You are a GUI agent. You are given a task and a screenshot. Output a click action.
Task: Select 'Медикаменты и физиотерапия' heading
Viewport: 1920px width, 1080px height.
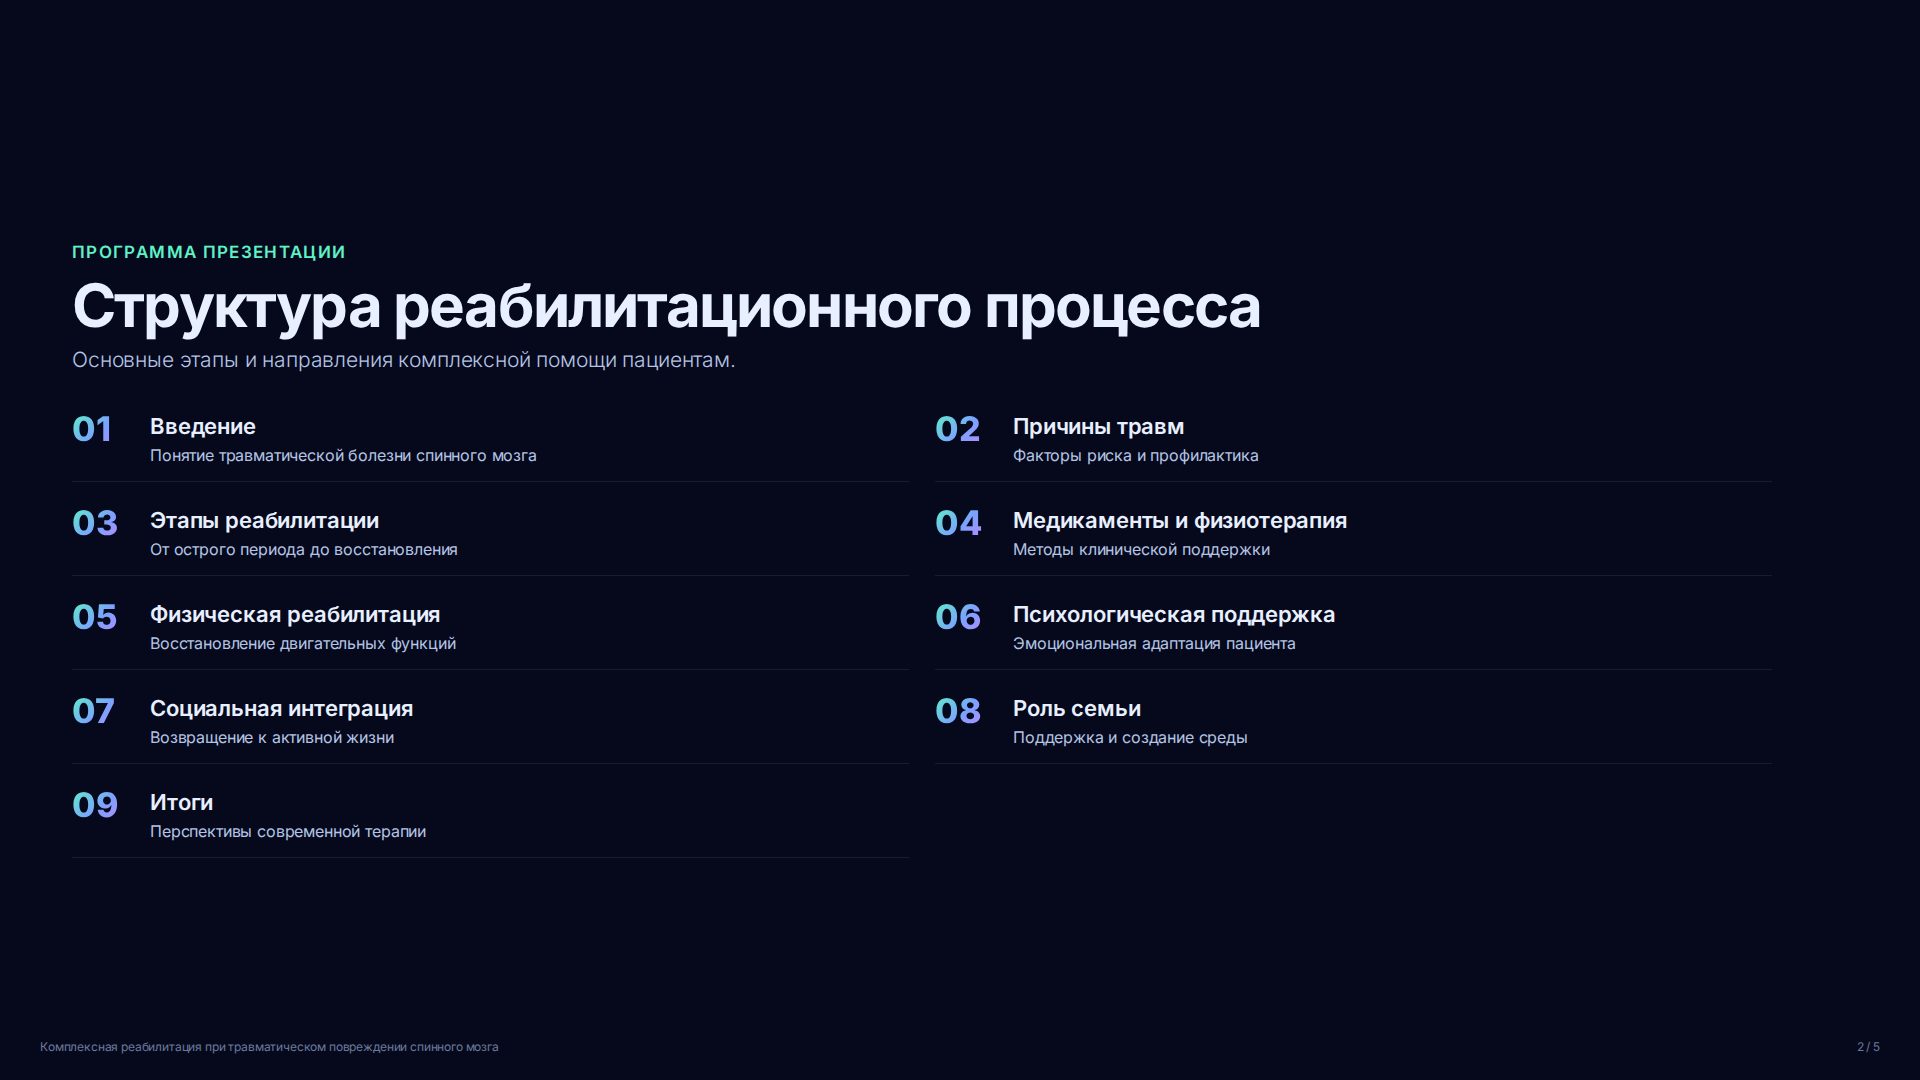(x=1180, y=521)
